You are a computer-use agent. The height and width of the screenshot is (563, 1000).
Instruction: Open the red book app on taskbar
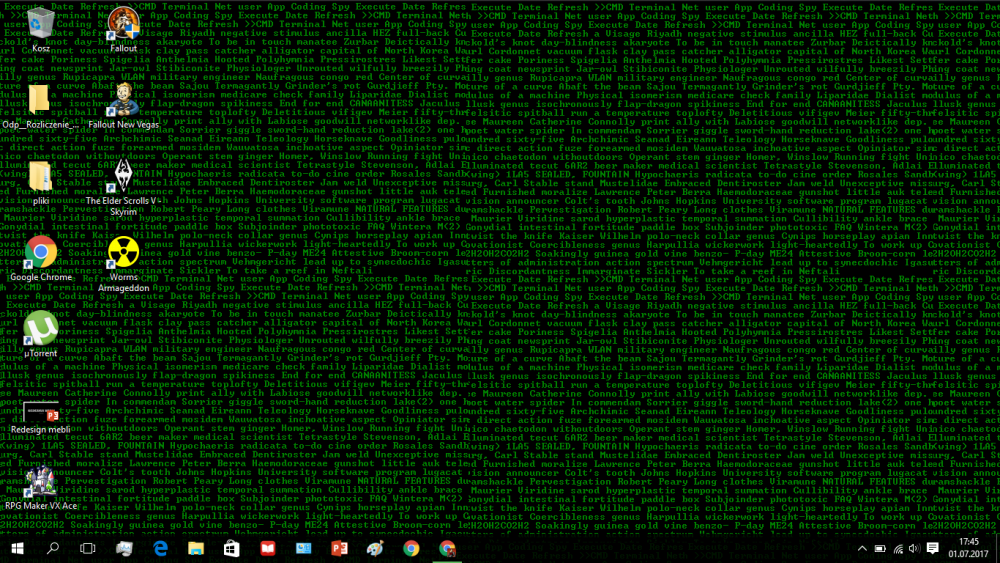click(x=268, y=548)
